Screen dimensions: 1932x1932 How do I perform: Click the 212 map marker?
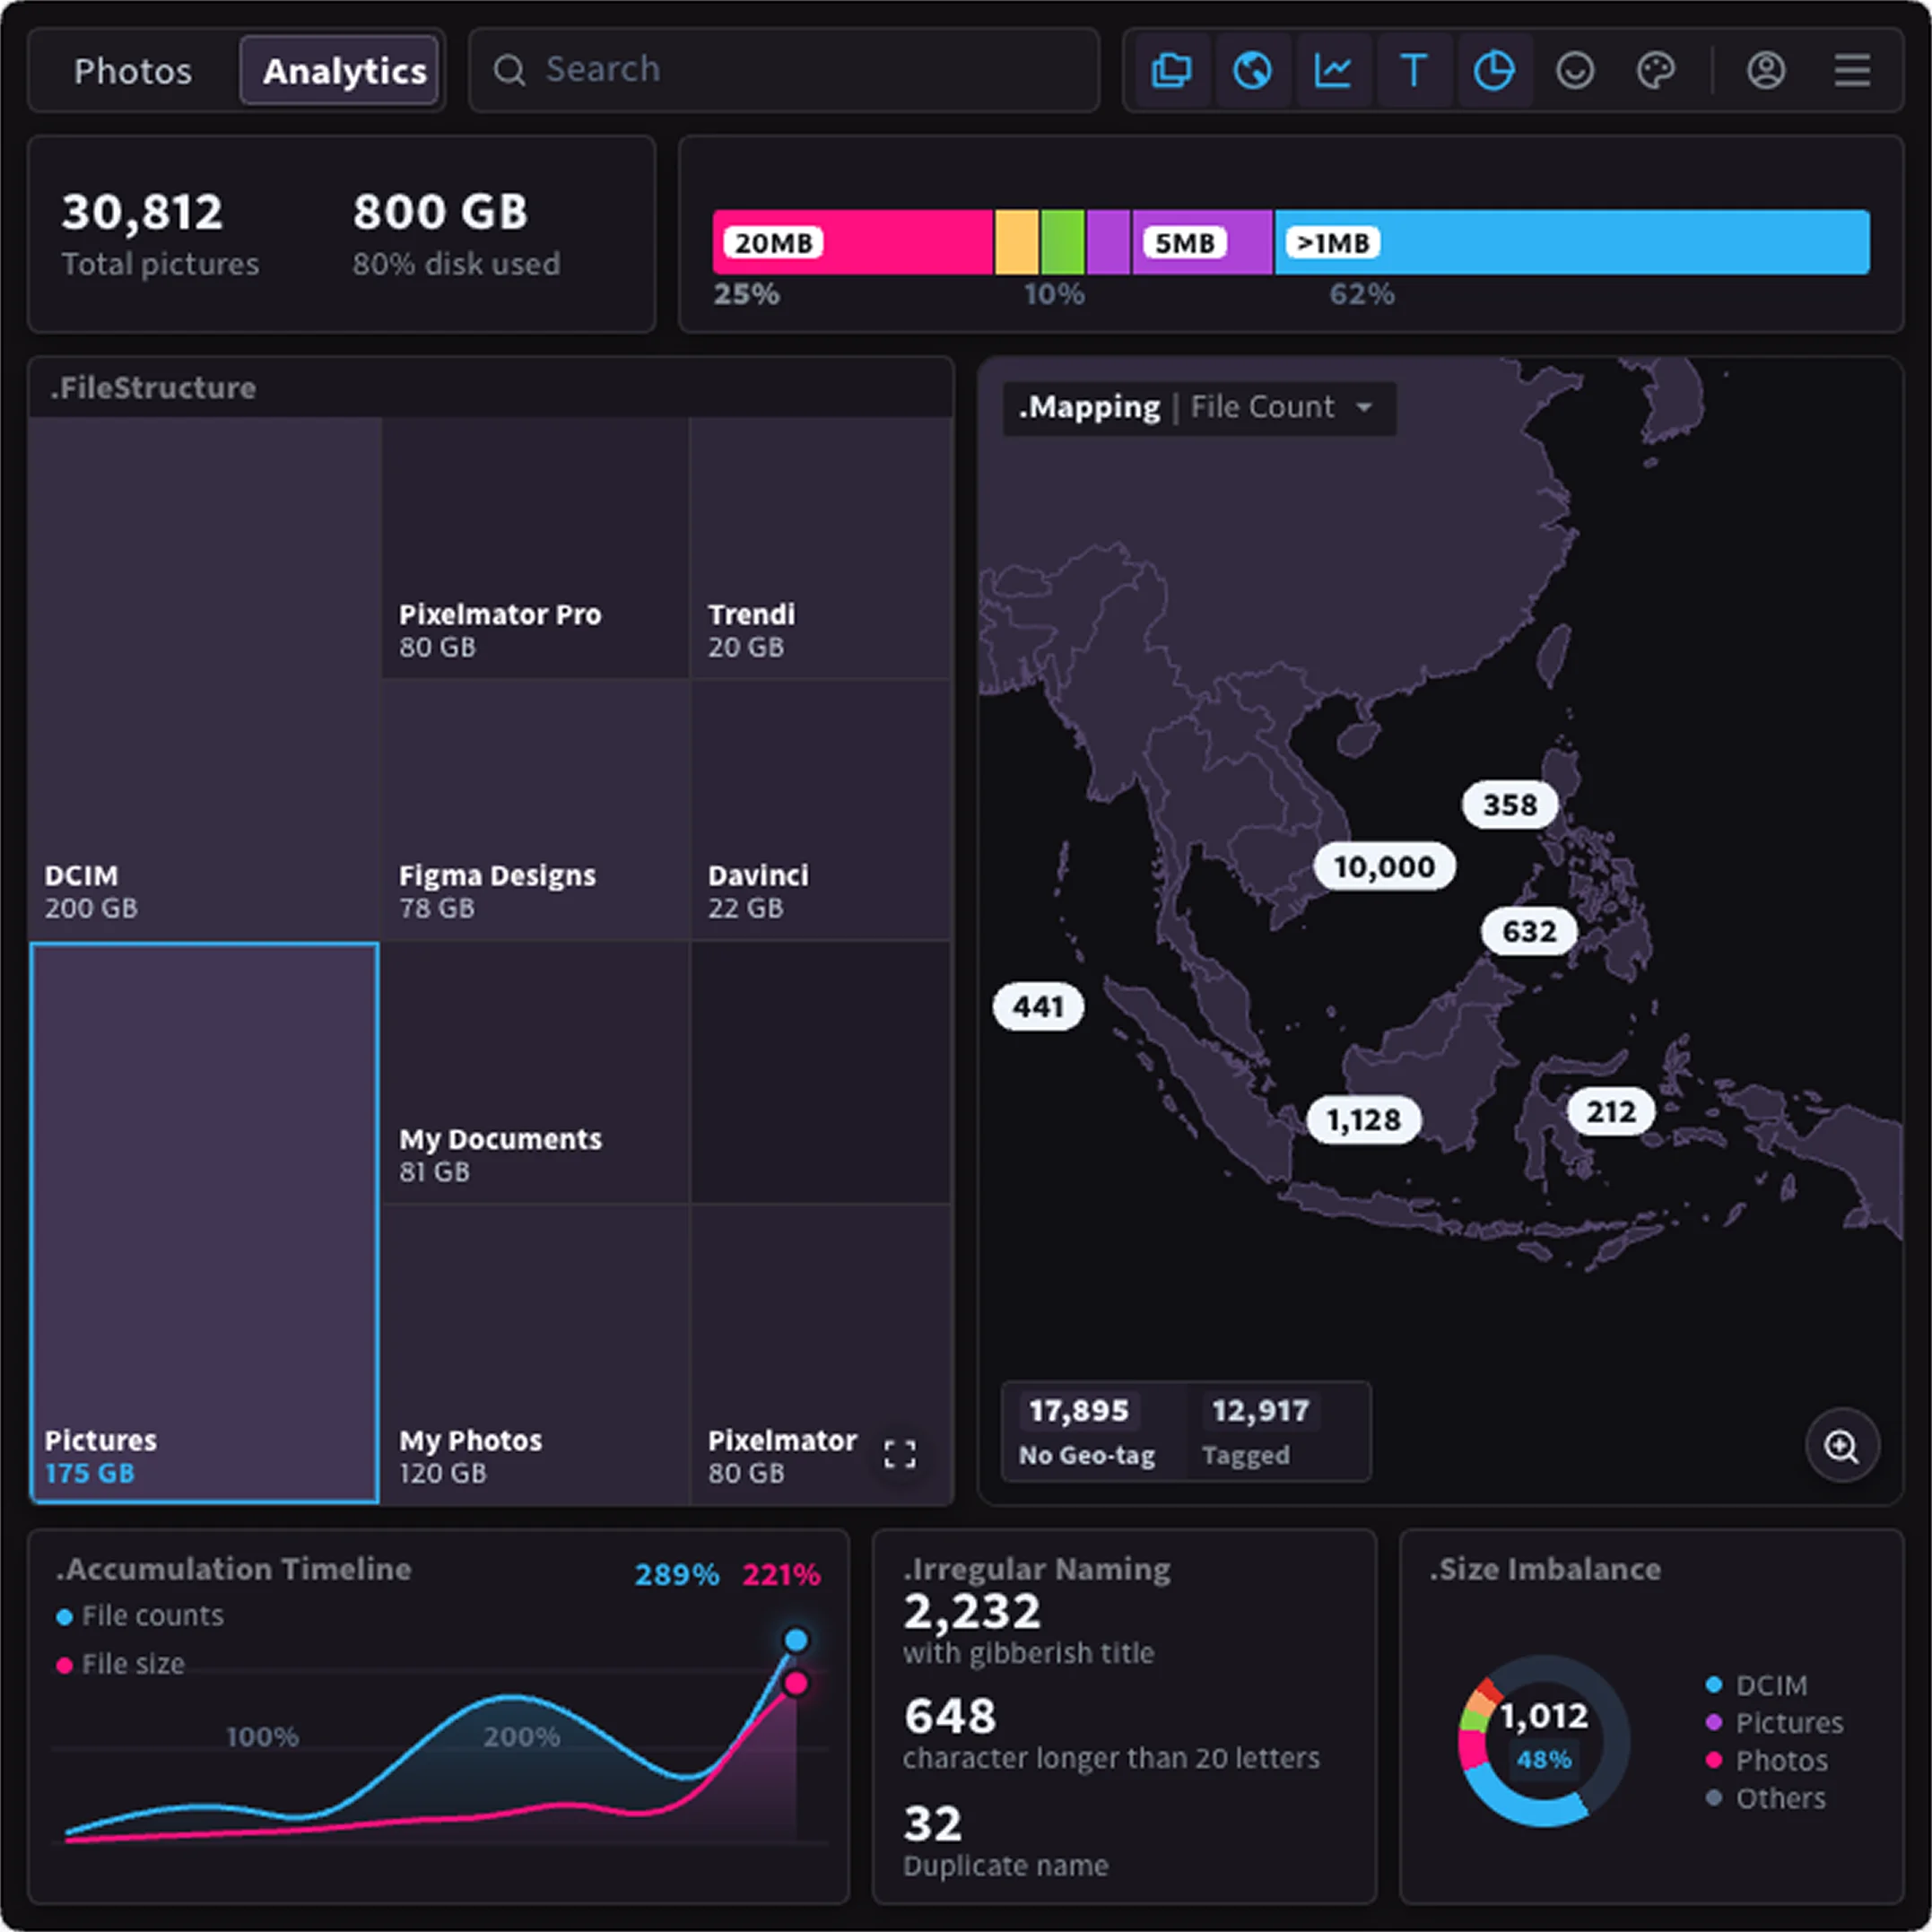pos(1611,1111)
